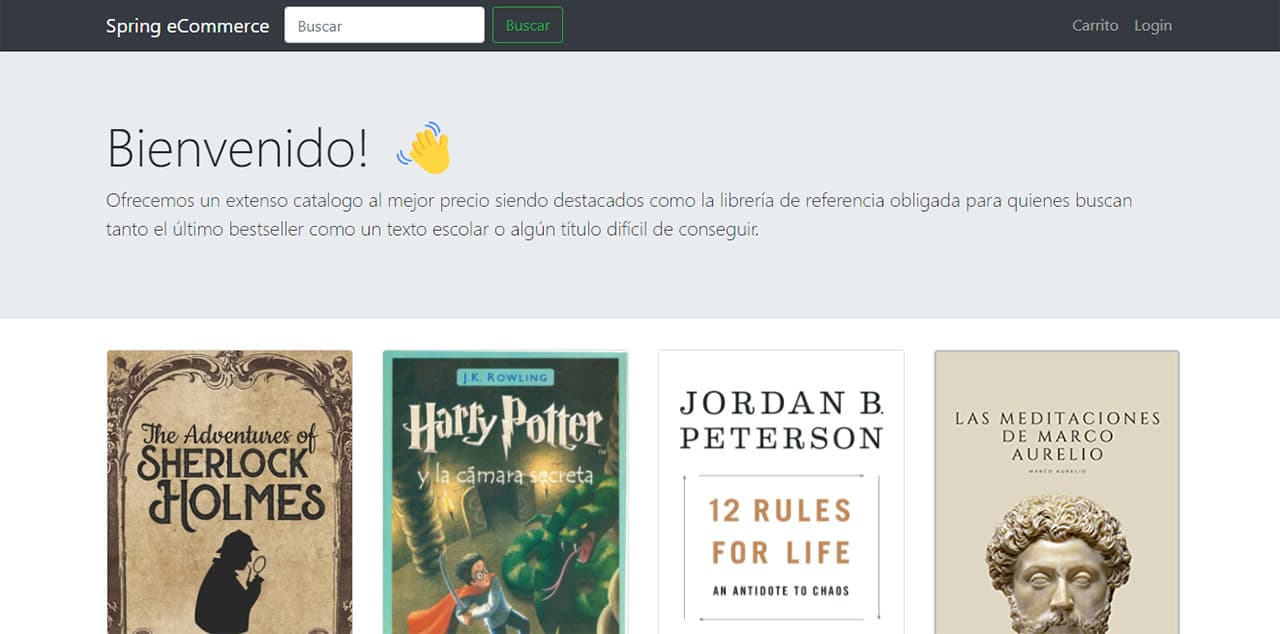The image size is (1280, 634).
Task: Click the Bienvenido! heading text
Action: [x=237, y=148]
